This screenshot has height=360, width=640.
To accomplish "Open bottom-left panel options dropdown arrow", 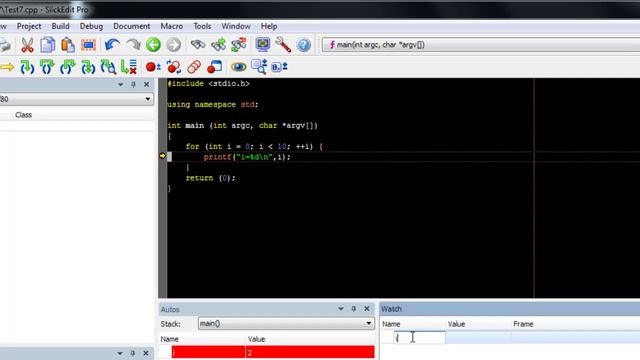I will (120, 353).
